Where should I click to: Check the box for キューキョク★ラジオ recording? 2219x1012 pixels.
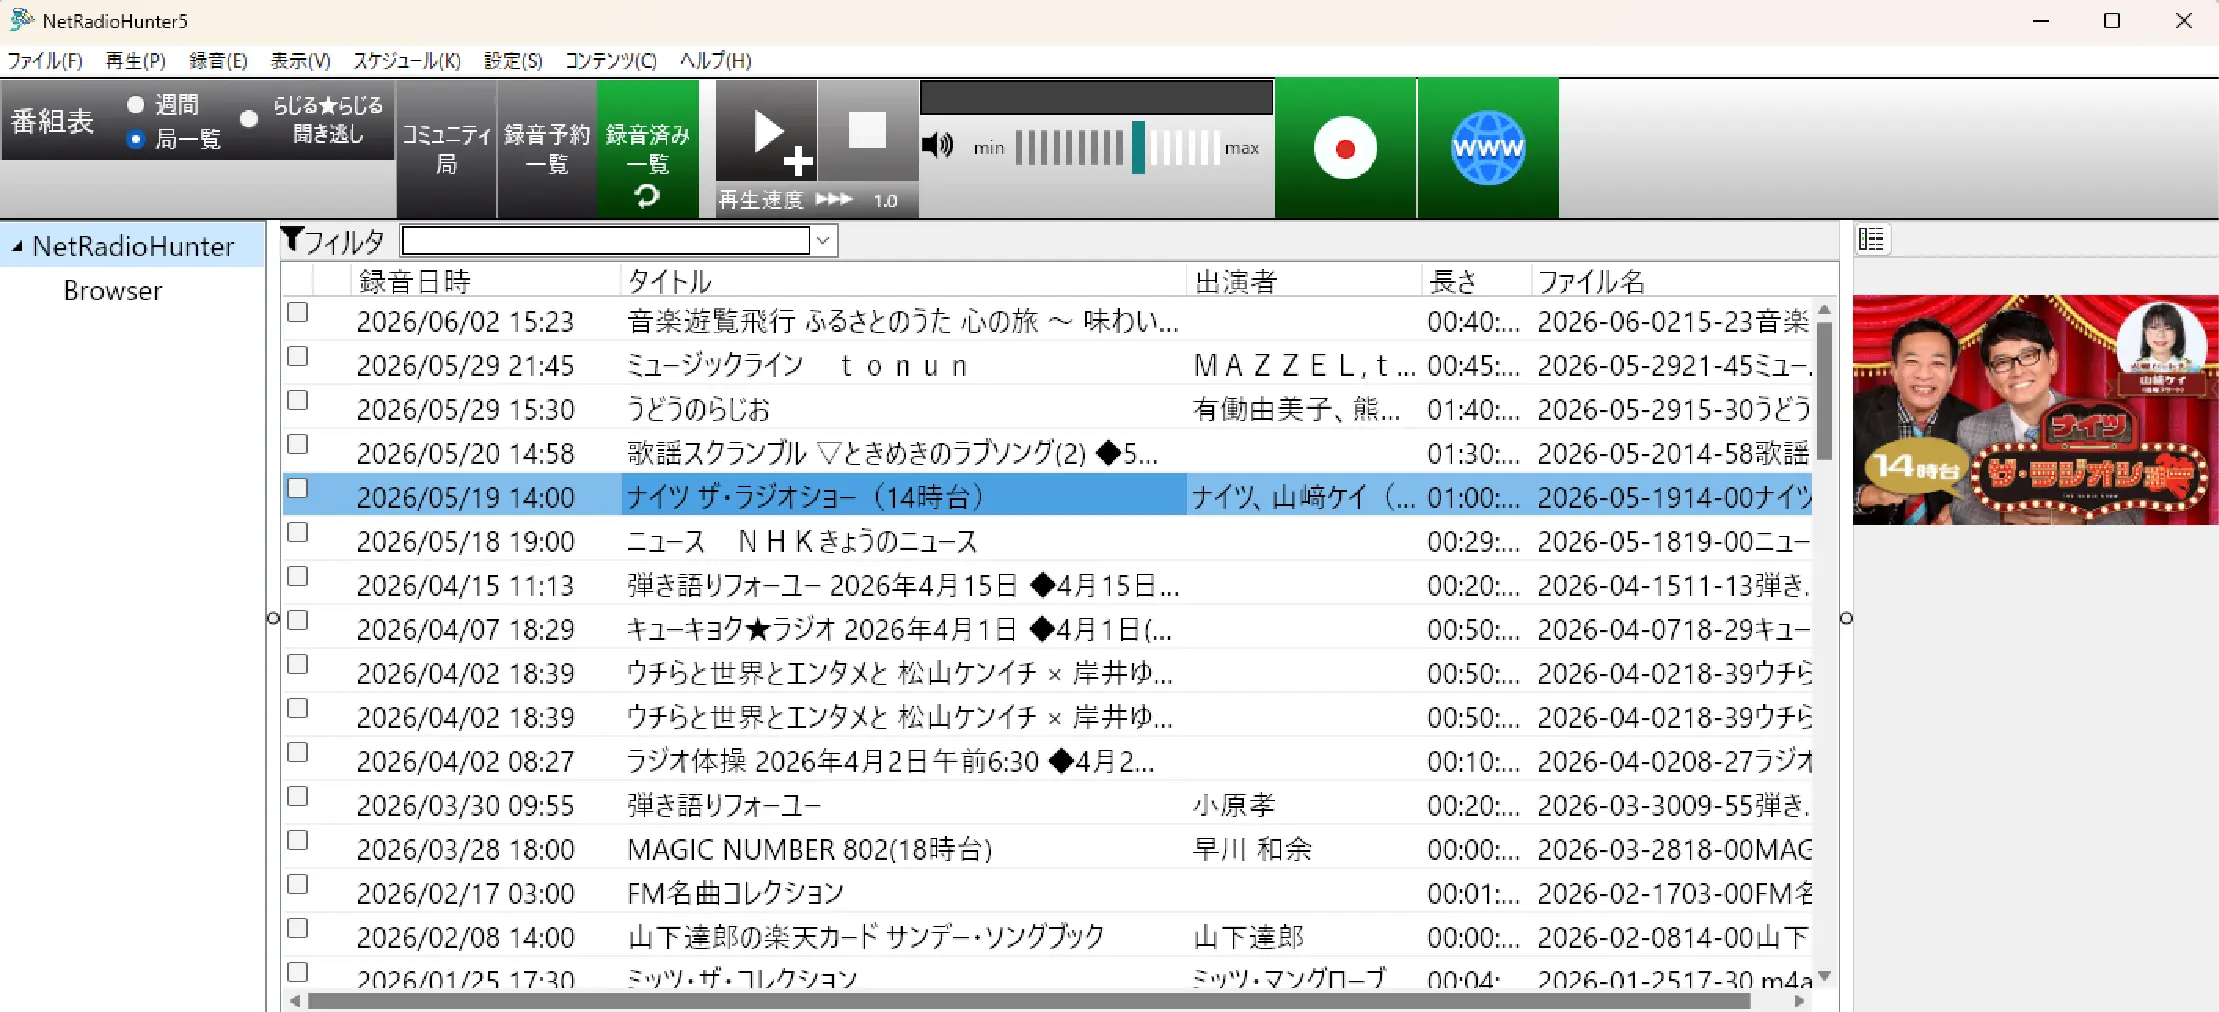(x=297, y=620)
